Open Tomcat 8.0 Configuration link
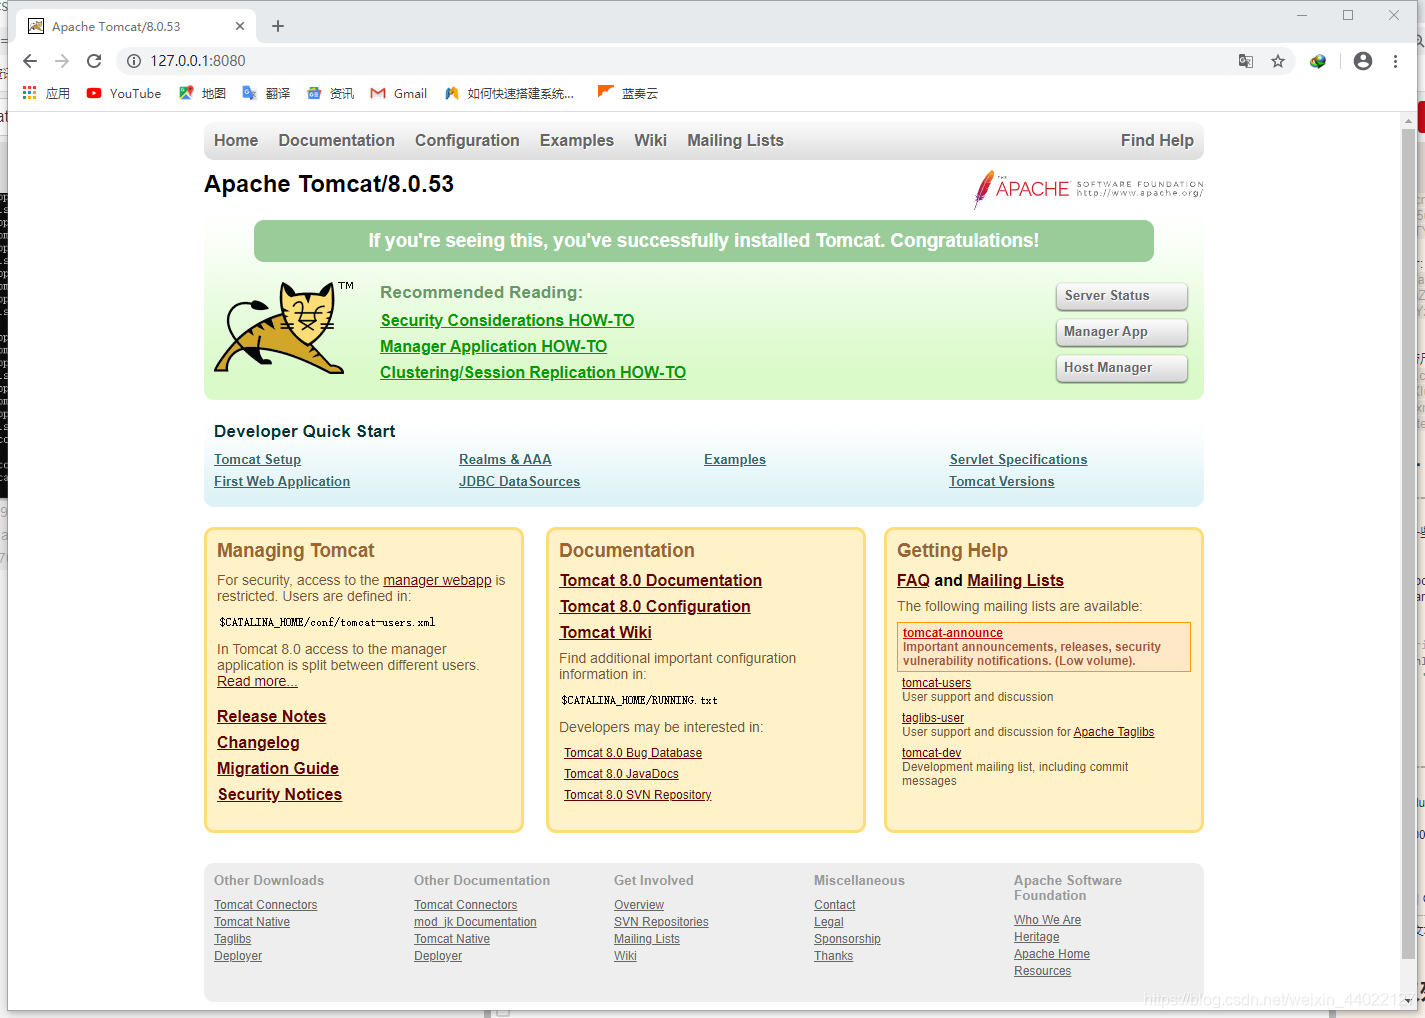The width and height of the screenshot is (1425, 1018). [x=655, y=607]
